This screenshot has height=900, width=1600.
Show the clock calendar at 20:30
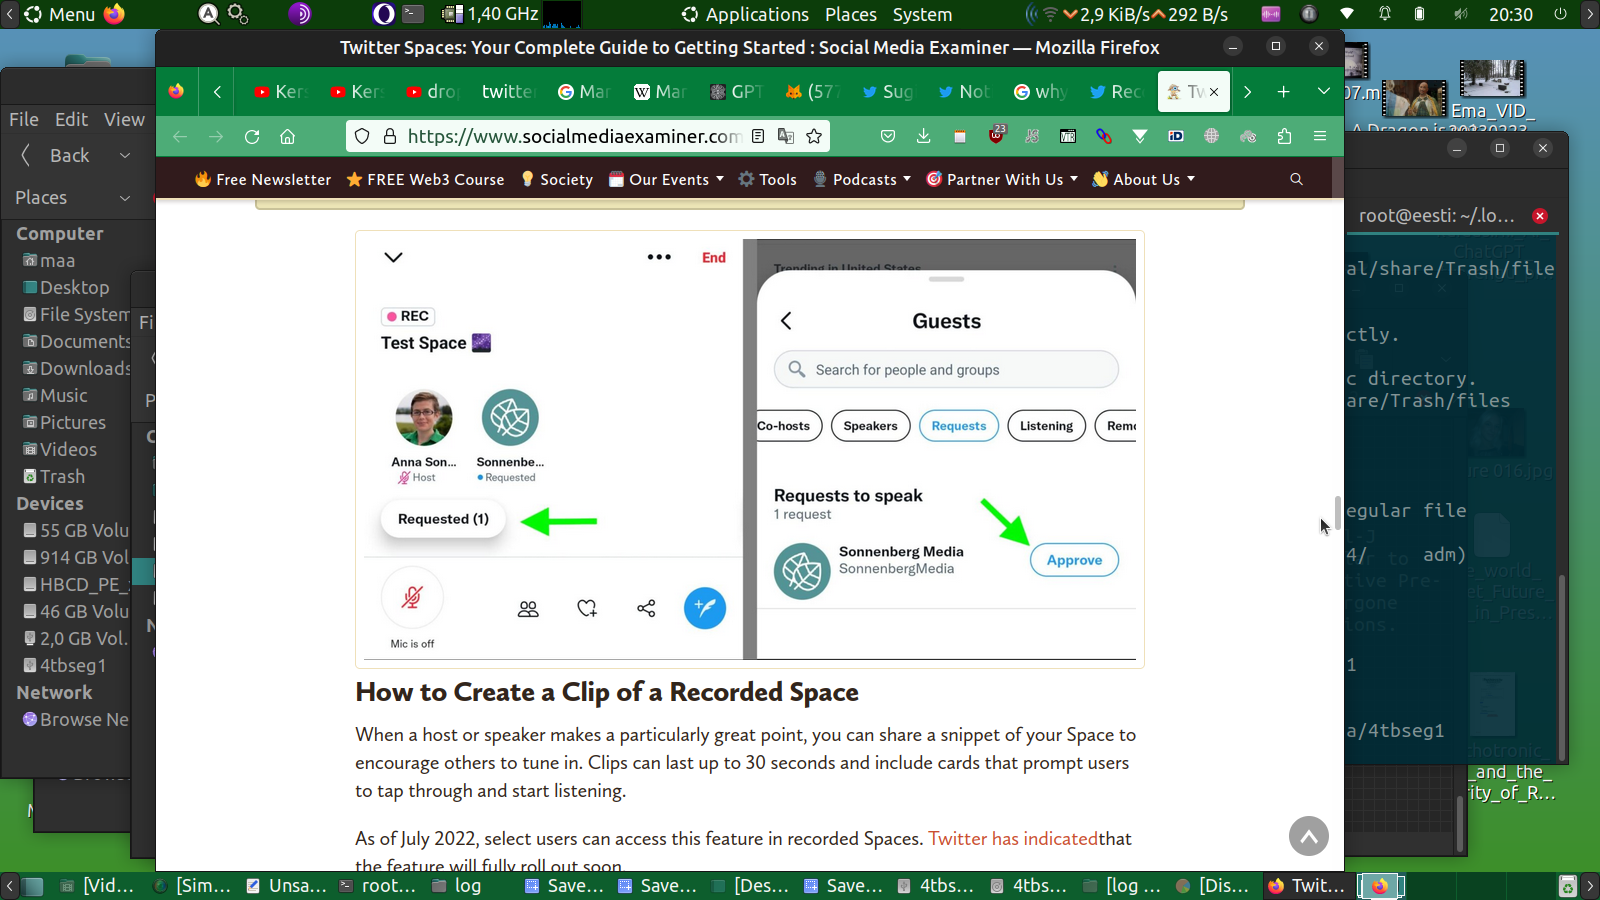pyautogui.click(x=1510, y=14)
